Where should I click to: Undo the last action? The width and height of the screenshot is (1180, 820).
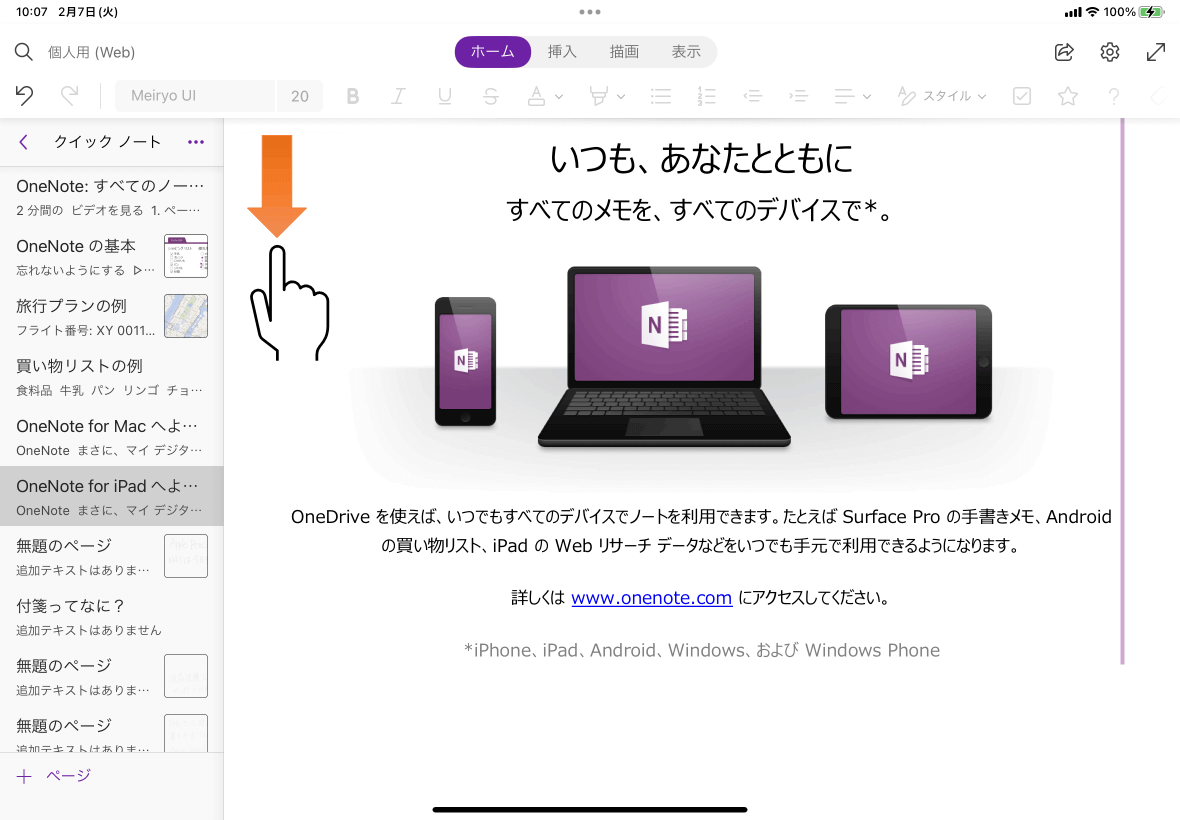24,96
